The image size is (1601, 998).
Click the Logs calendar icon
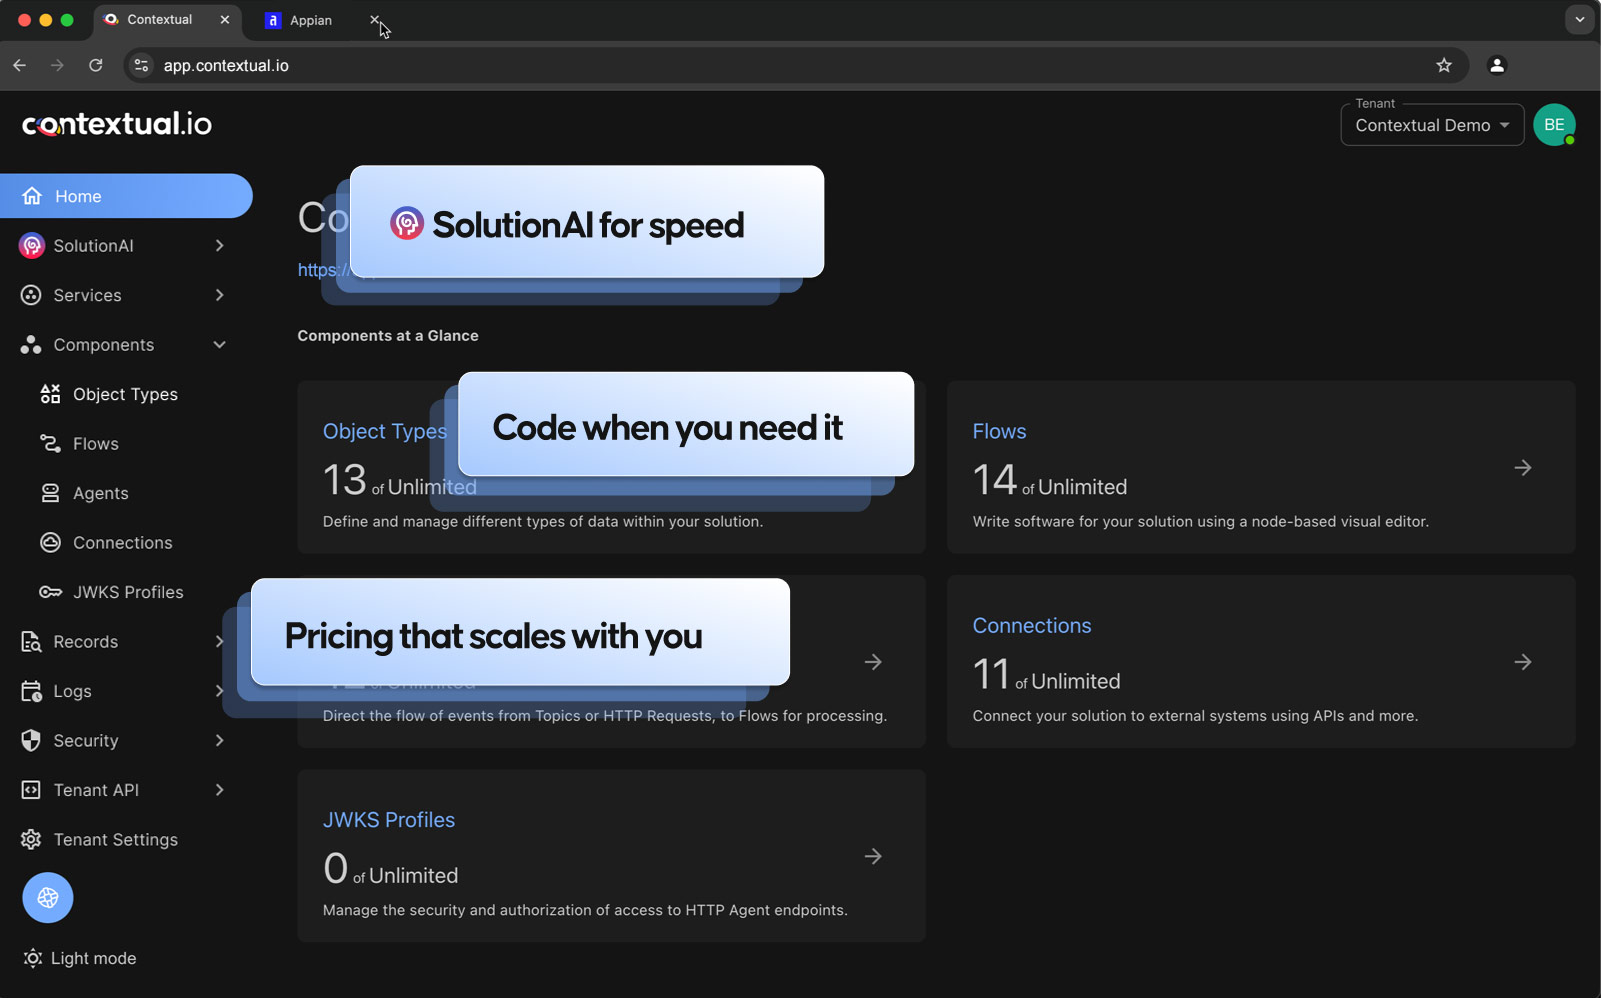coord(31,691)
